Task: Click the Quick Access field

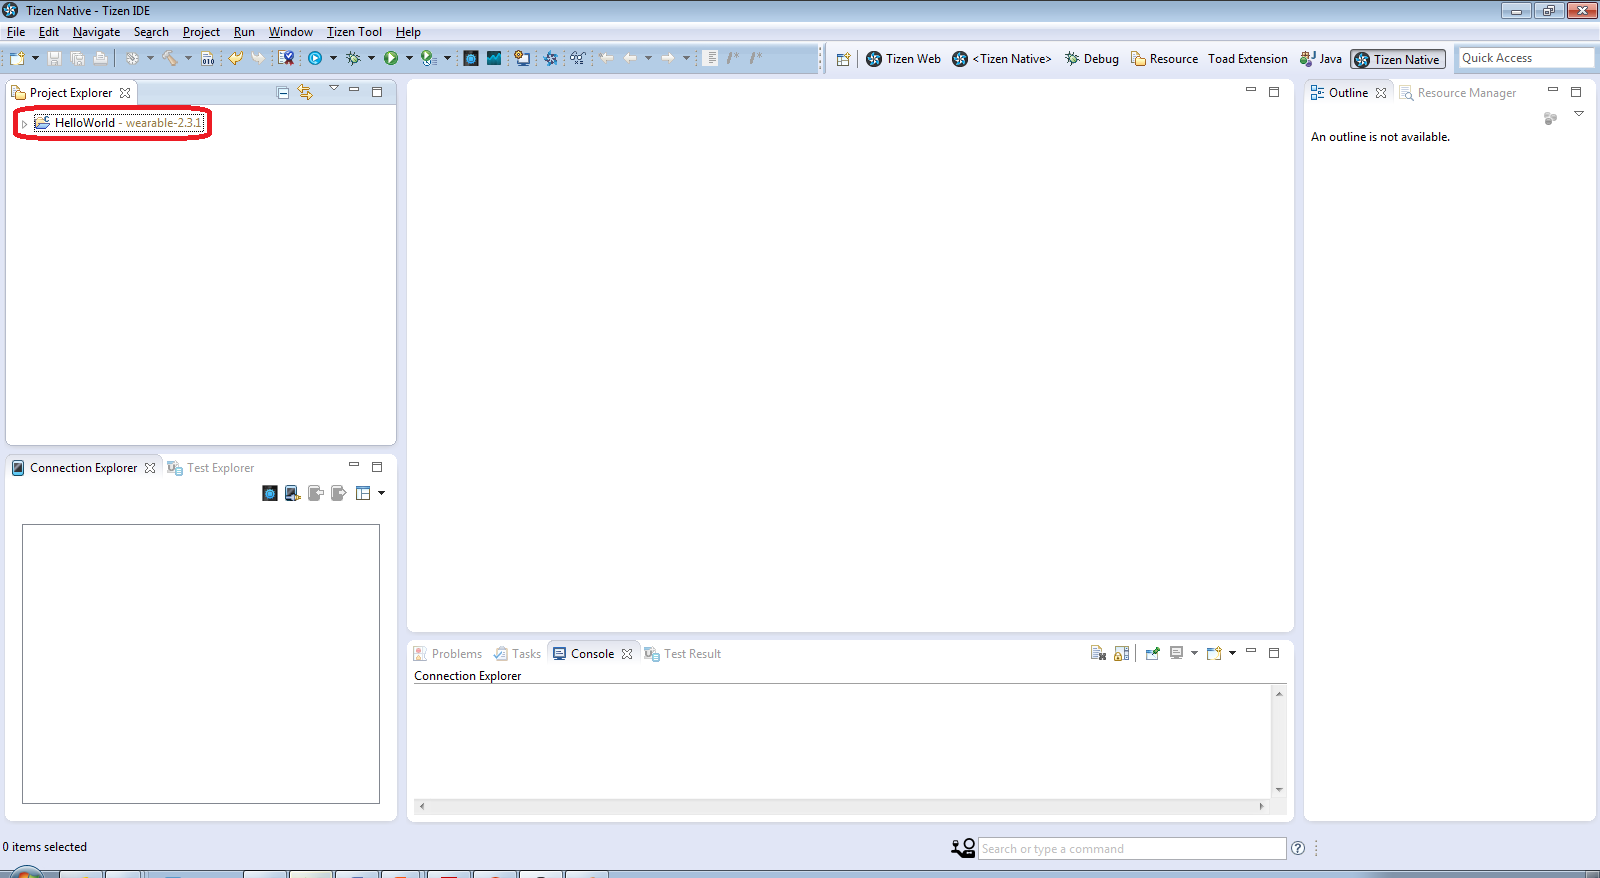Action: 1525,58
